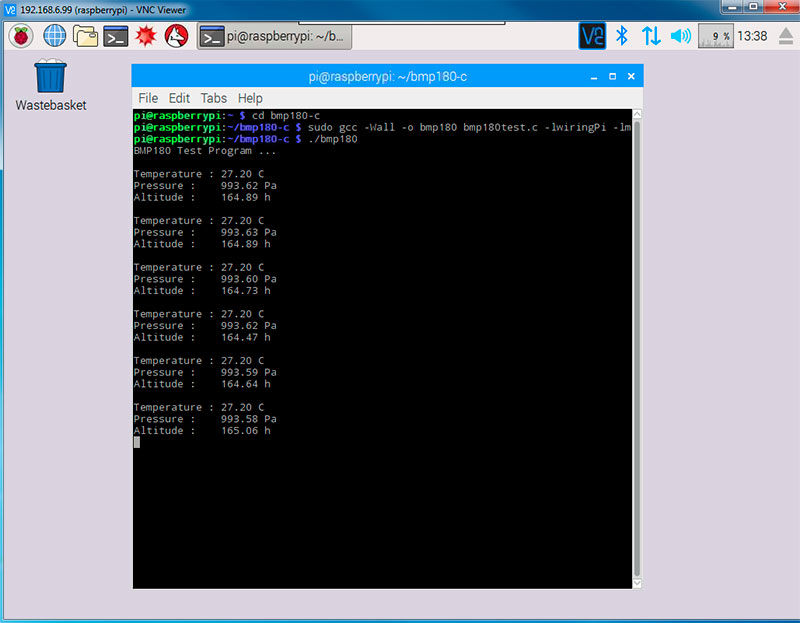The width and height of the screenshot is (800, 623).
Task: Launch a new terminal from the panel
Action: coord(116,36)
